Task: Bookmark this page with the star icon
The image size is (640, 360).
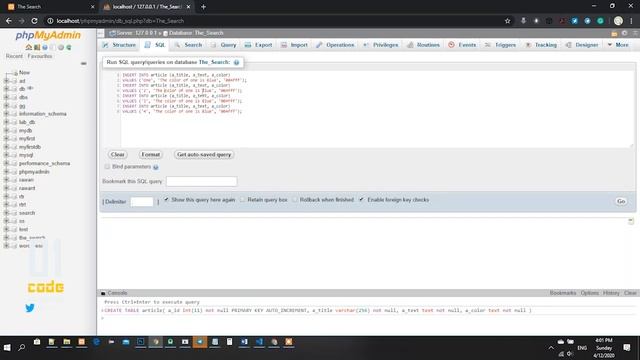Action: (507, 21)
